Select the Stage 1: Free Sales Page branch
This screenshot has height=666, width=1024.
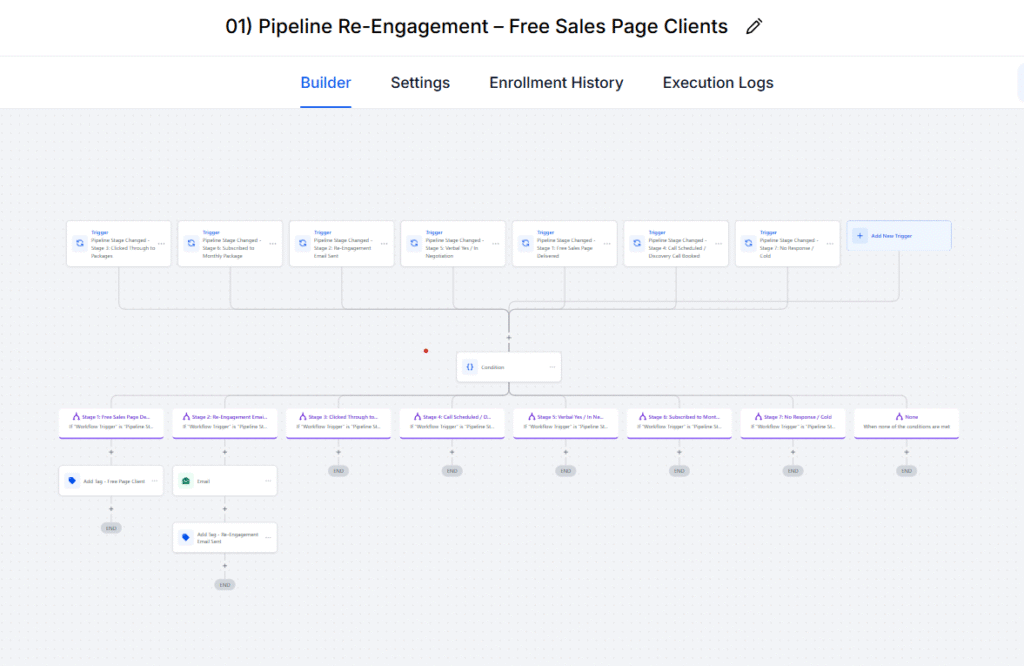(111, 422)
